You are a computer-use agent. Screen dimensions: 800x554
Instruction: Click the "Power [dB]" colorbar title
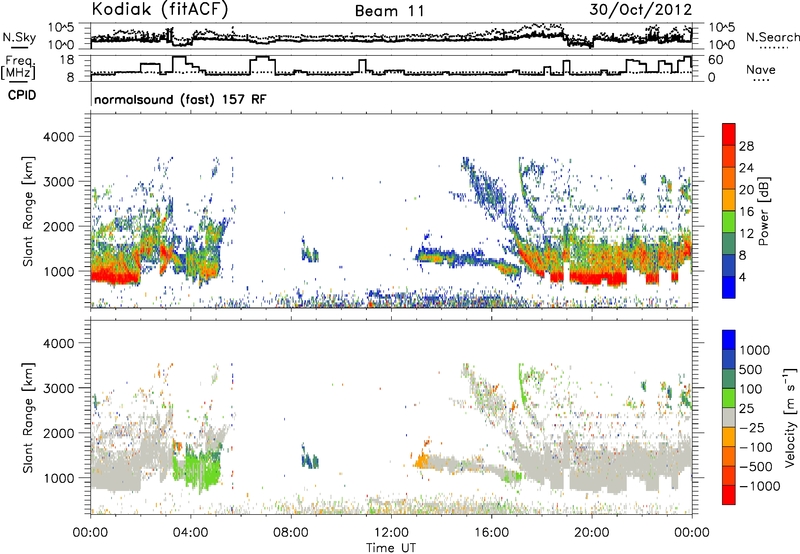pyautogui.click(x=763, y=211)
